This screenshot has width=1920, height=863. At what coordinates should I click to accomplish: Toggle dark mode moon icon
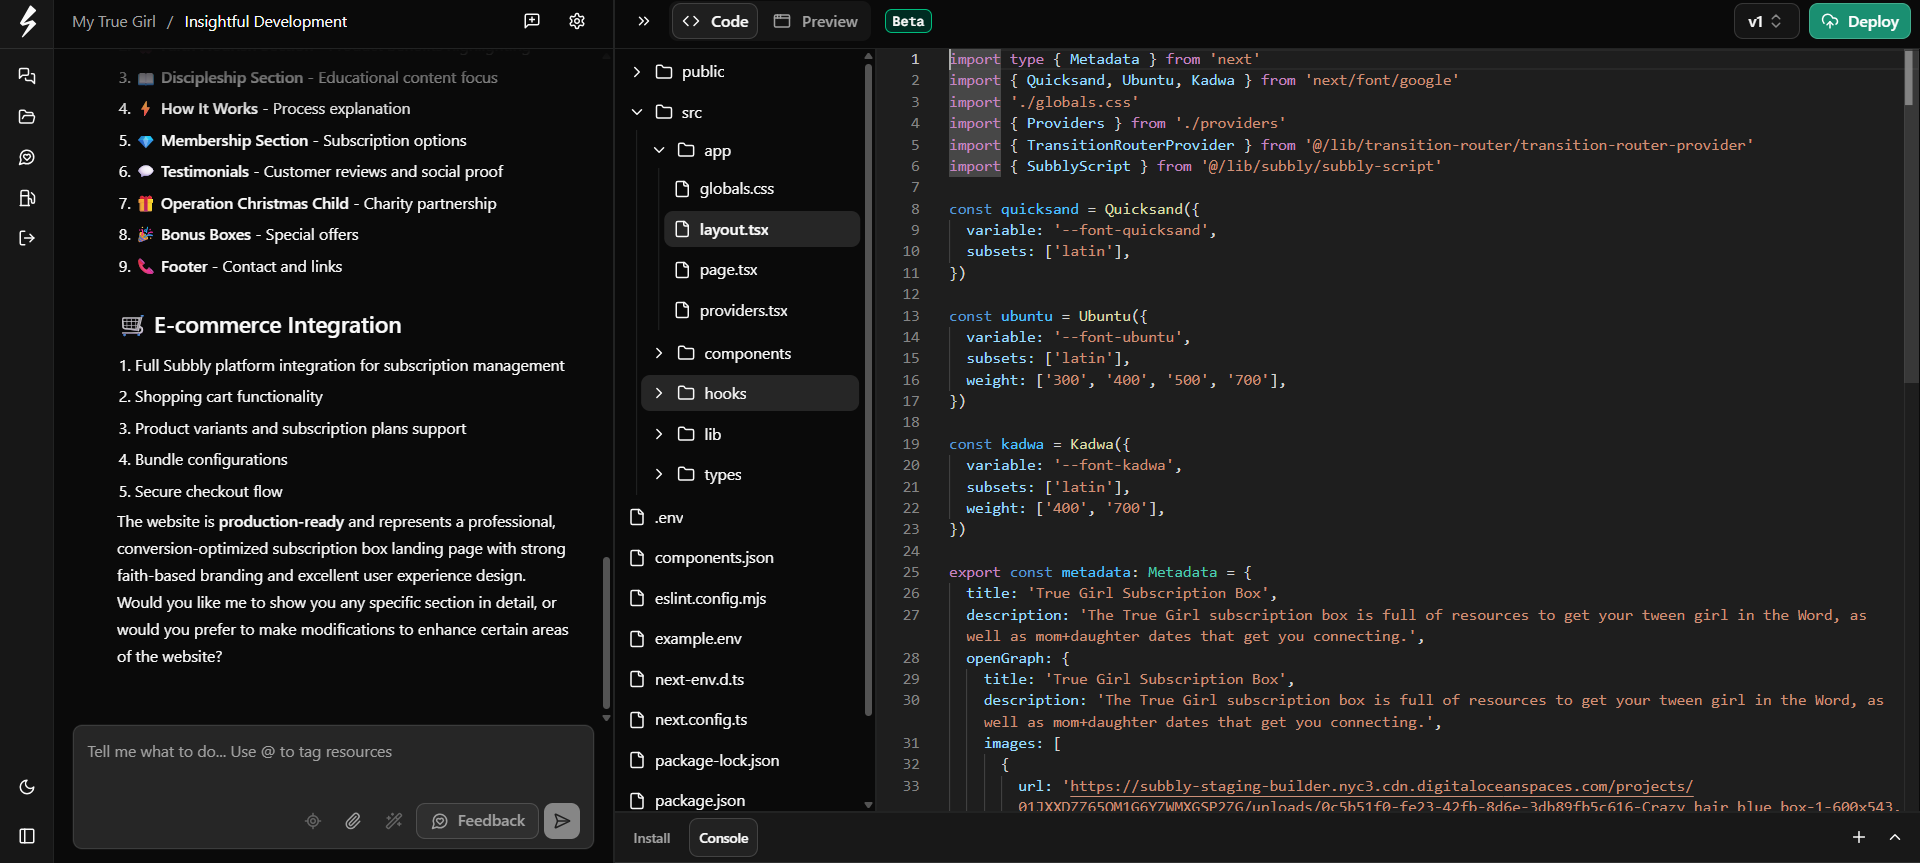point(27,787)
